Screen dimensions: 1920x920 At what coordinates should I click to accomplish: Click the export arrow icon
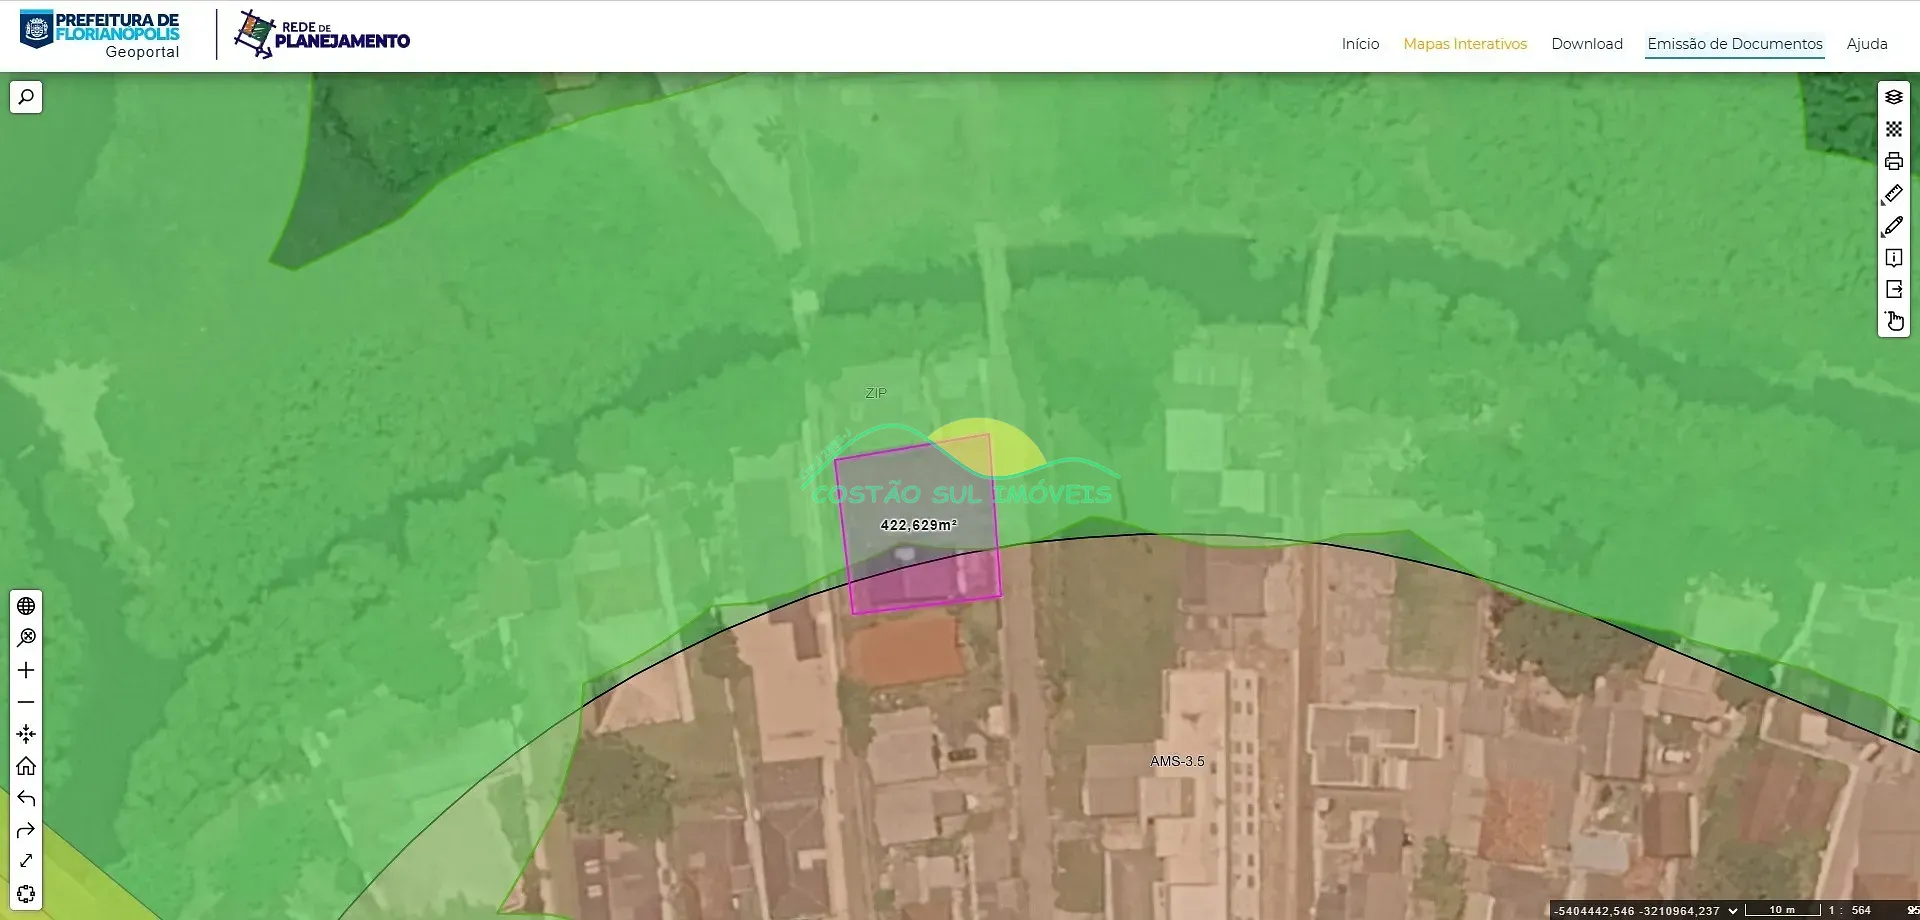click(x=1894, y=289)
